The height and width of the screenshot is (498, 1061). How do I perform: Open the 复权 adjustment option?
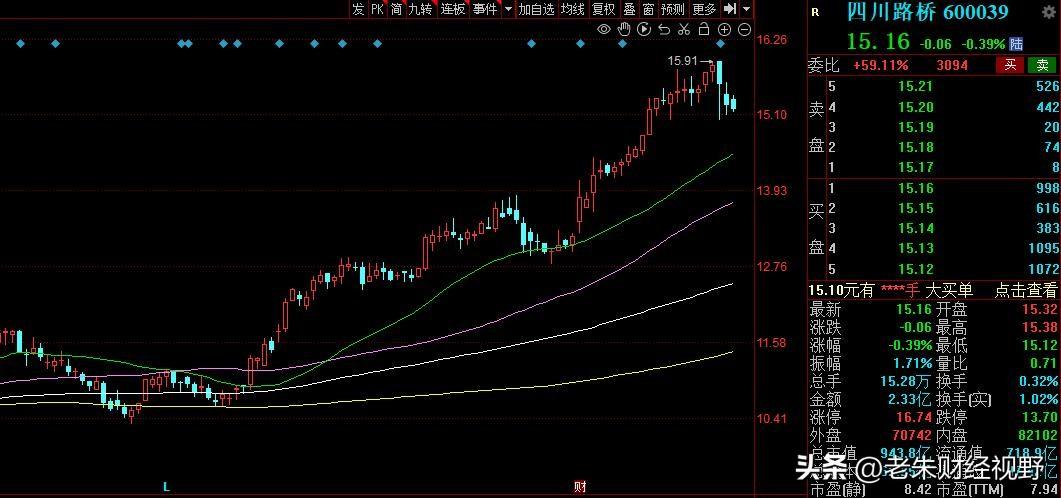tap(604, 9)
